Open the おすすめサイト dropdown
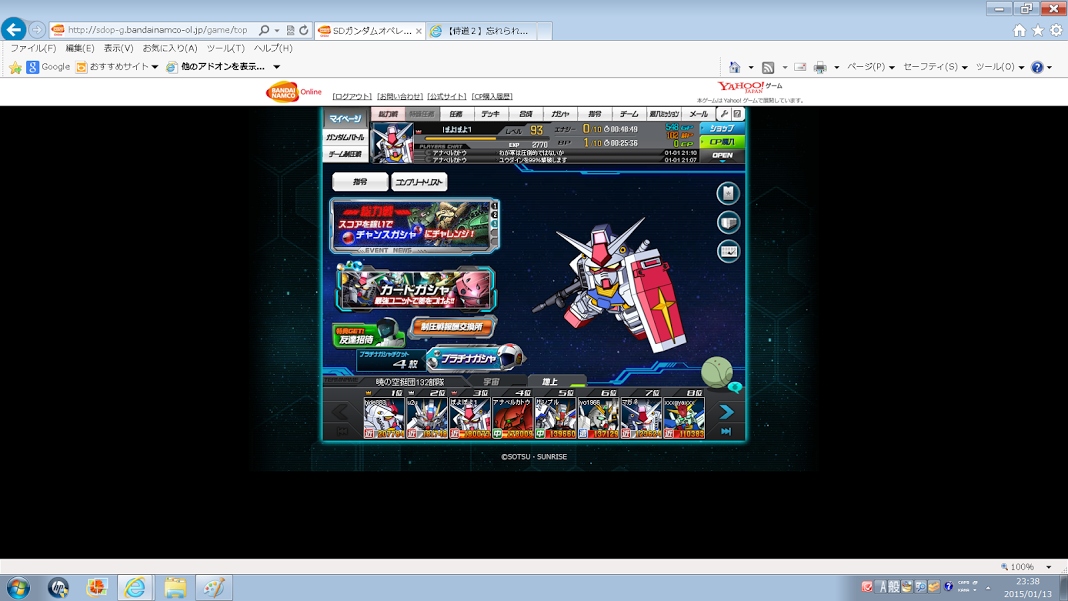The width and height of the screenshot is (1068, 601). 117,67
